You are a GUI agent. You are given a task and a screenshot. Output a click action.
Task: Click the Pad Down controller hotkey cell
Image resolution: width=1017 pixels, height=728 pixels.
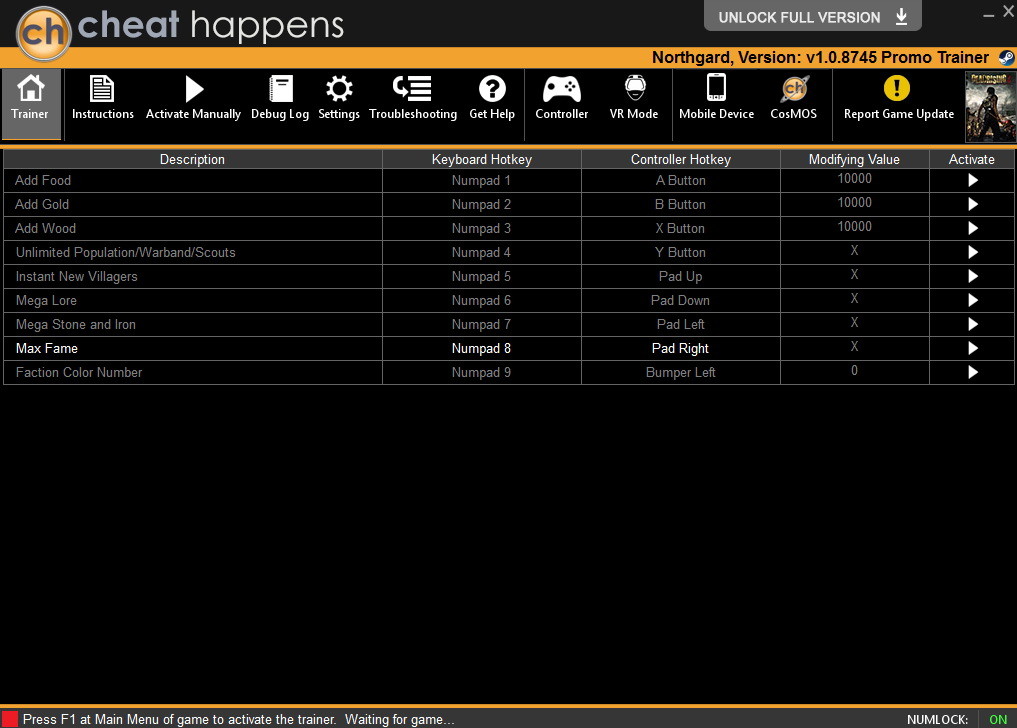coord(680,300)
